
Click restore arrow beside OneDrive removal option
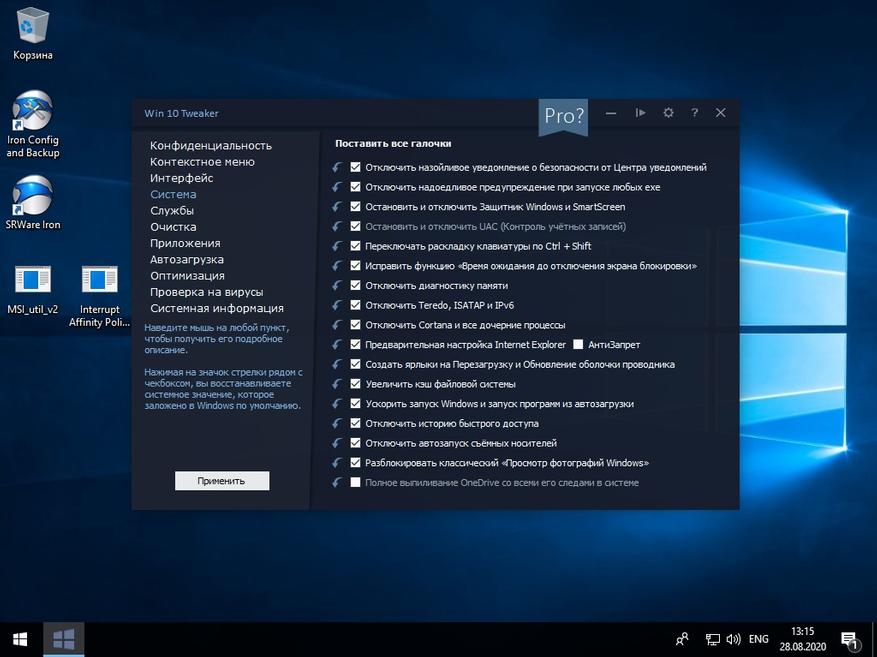[x=337, y=483]
